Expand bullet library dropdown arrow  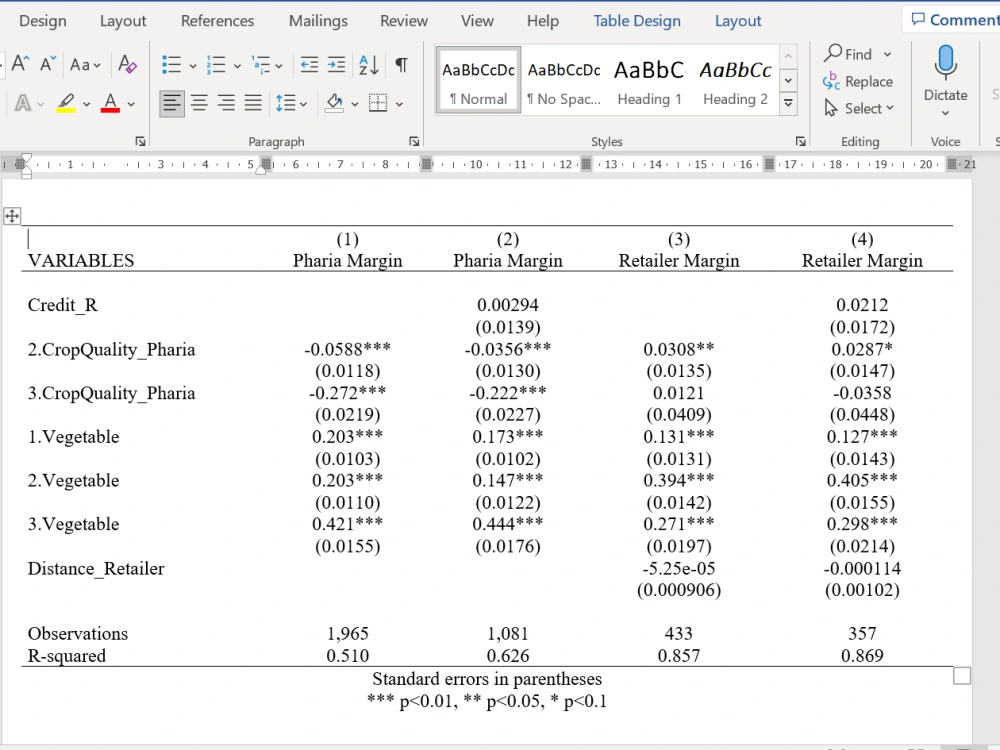pyautogui.click(x=193, y=66)
